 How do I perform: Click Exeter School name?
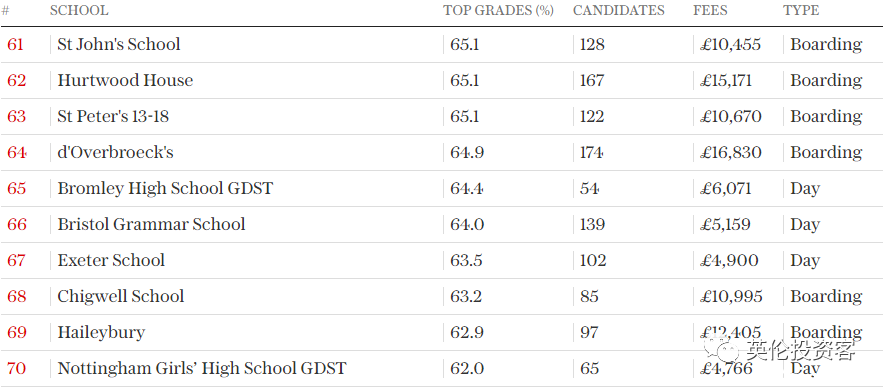pos(111,260)
